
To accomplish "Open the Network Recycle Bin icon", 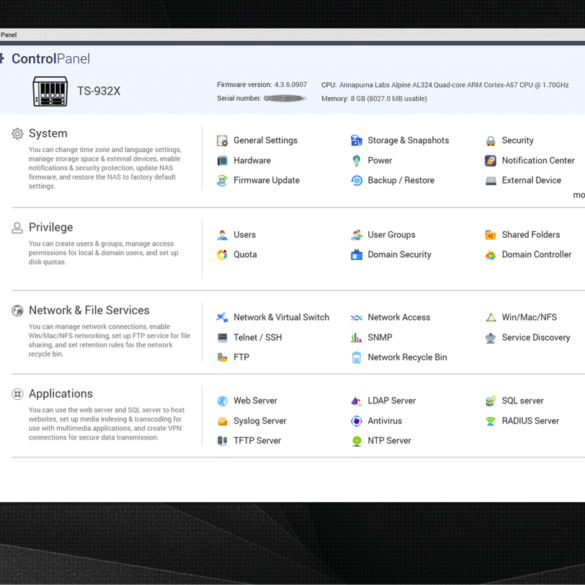I will point(357,357).
